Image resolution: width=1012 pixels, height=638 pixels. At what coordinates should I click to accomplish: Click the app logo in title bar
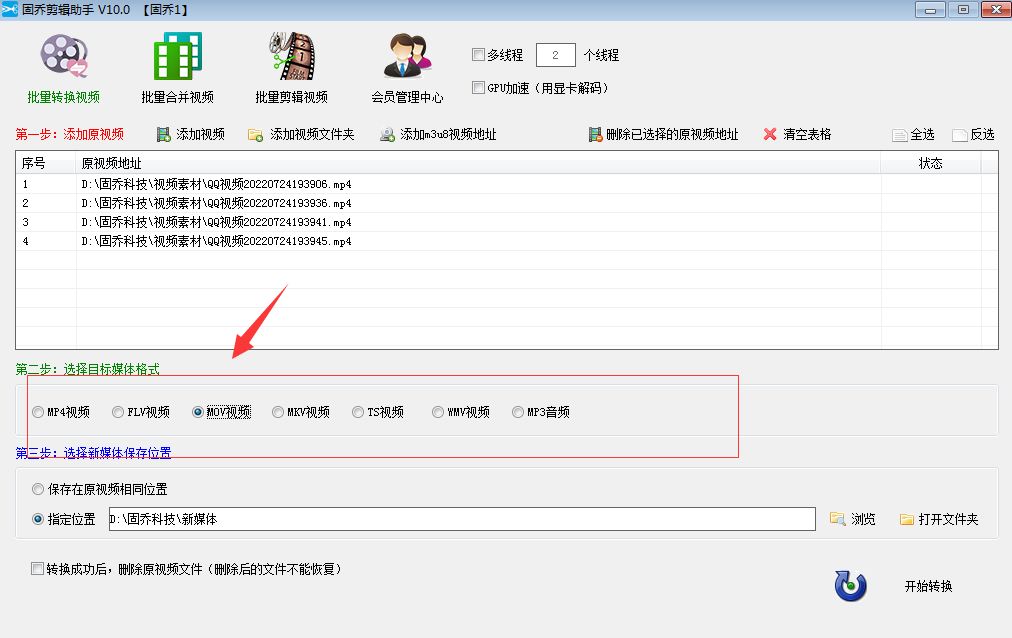(9, 10)
